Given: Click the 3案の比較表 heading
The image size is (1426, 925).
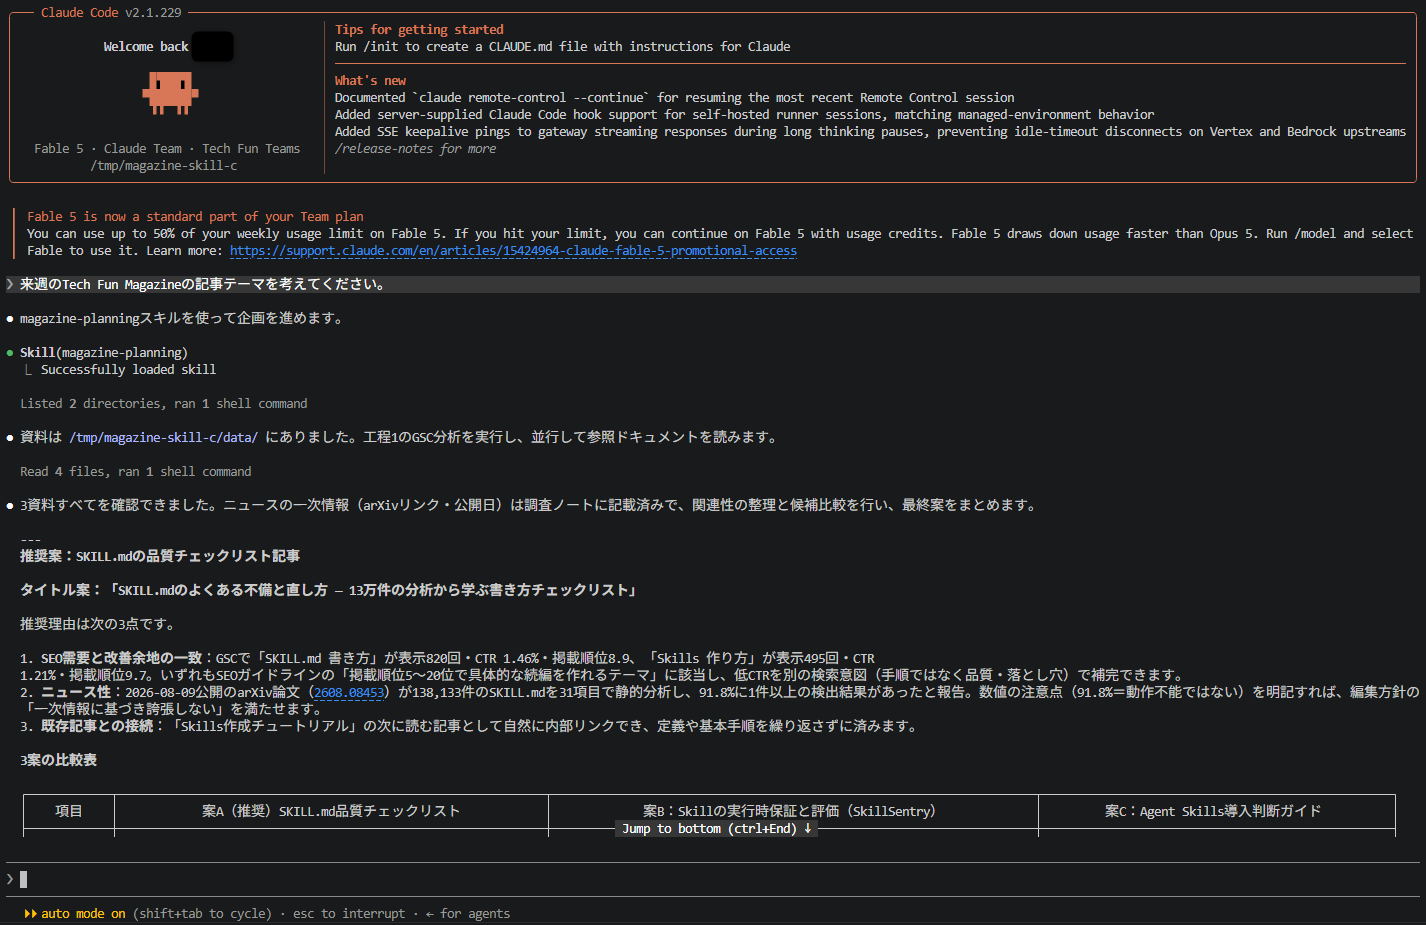Looking at the screenshot, I should [59, 760].
